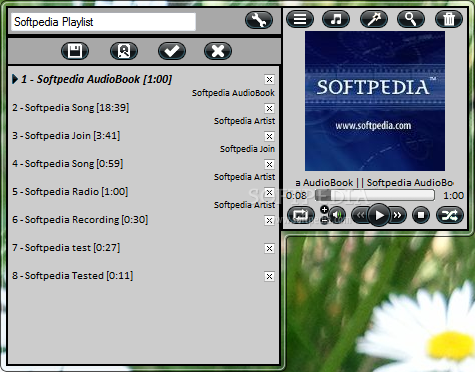Remove track 4 Softpedia Song [0:59]
The width and height of the screenshot is (475, 372).
pos(269,164)
